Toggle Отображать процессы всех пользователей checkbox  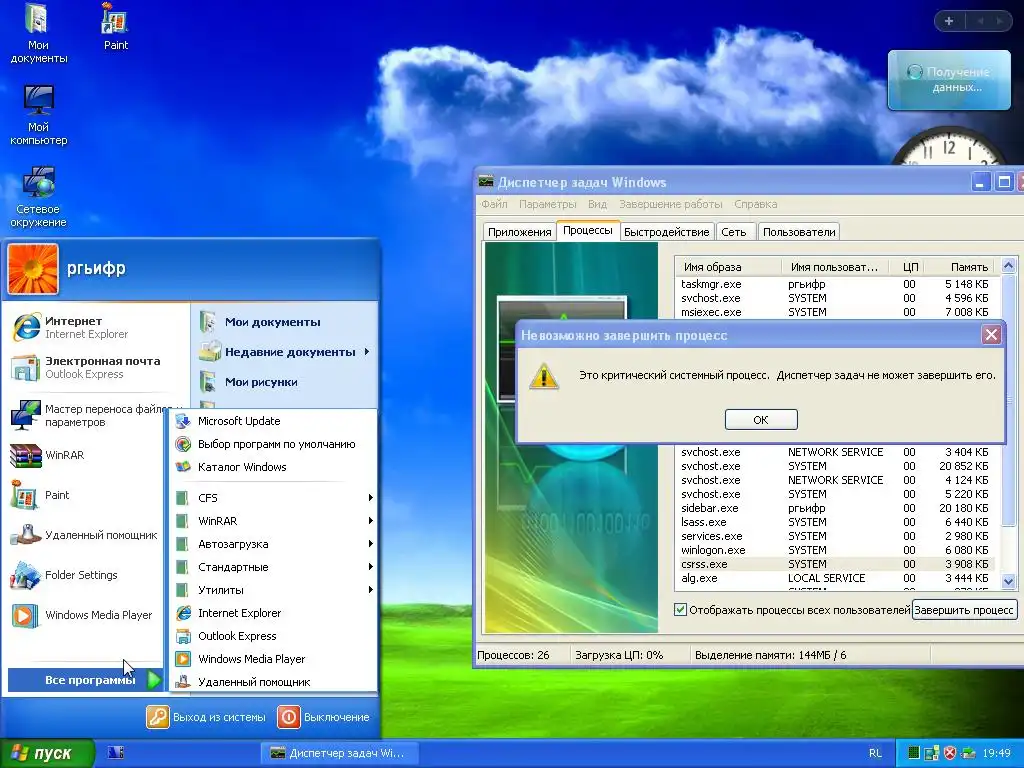(x=680, y=609)
